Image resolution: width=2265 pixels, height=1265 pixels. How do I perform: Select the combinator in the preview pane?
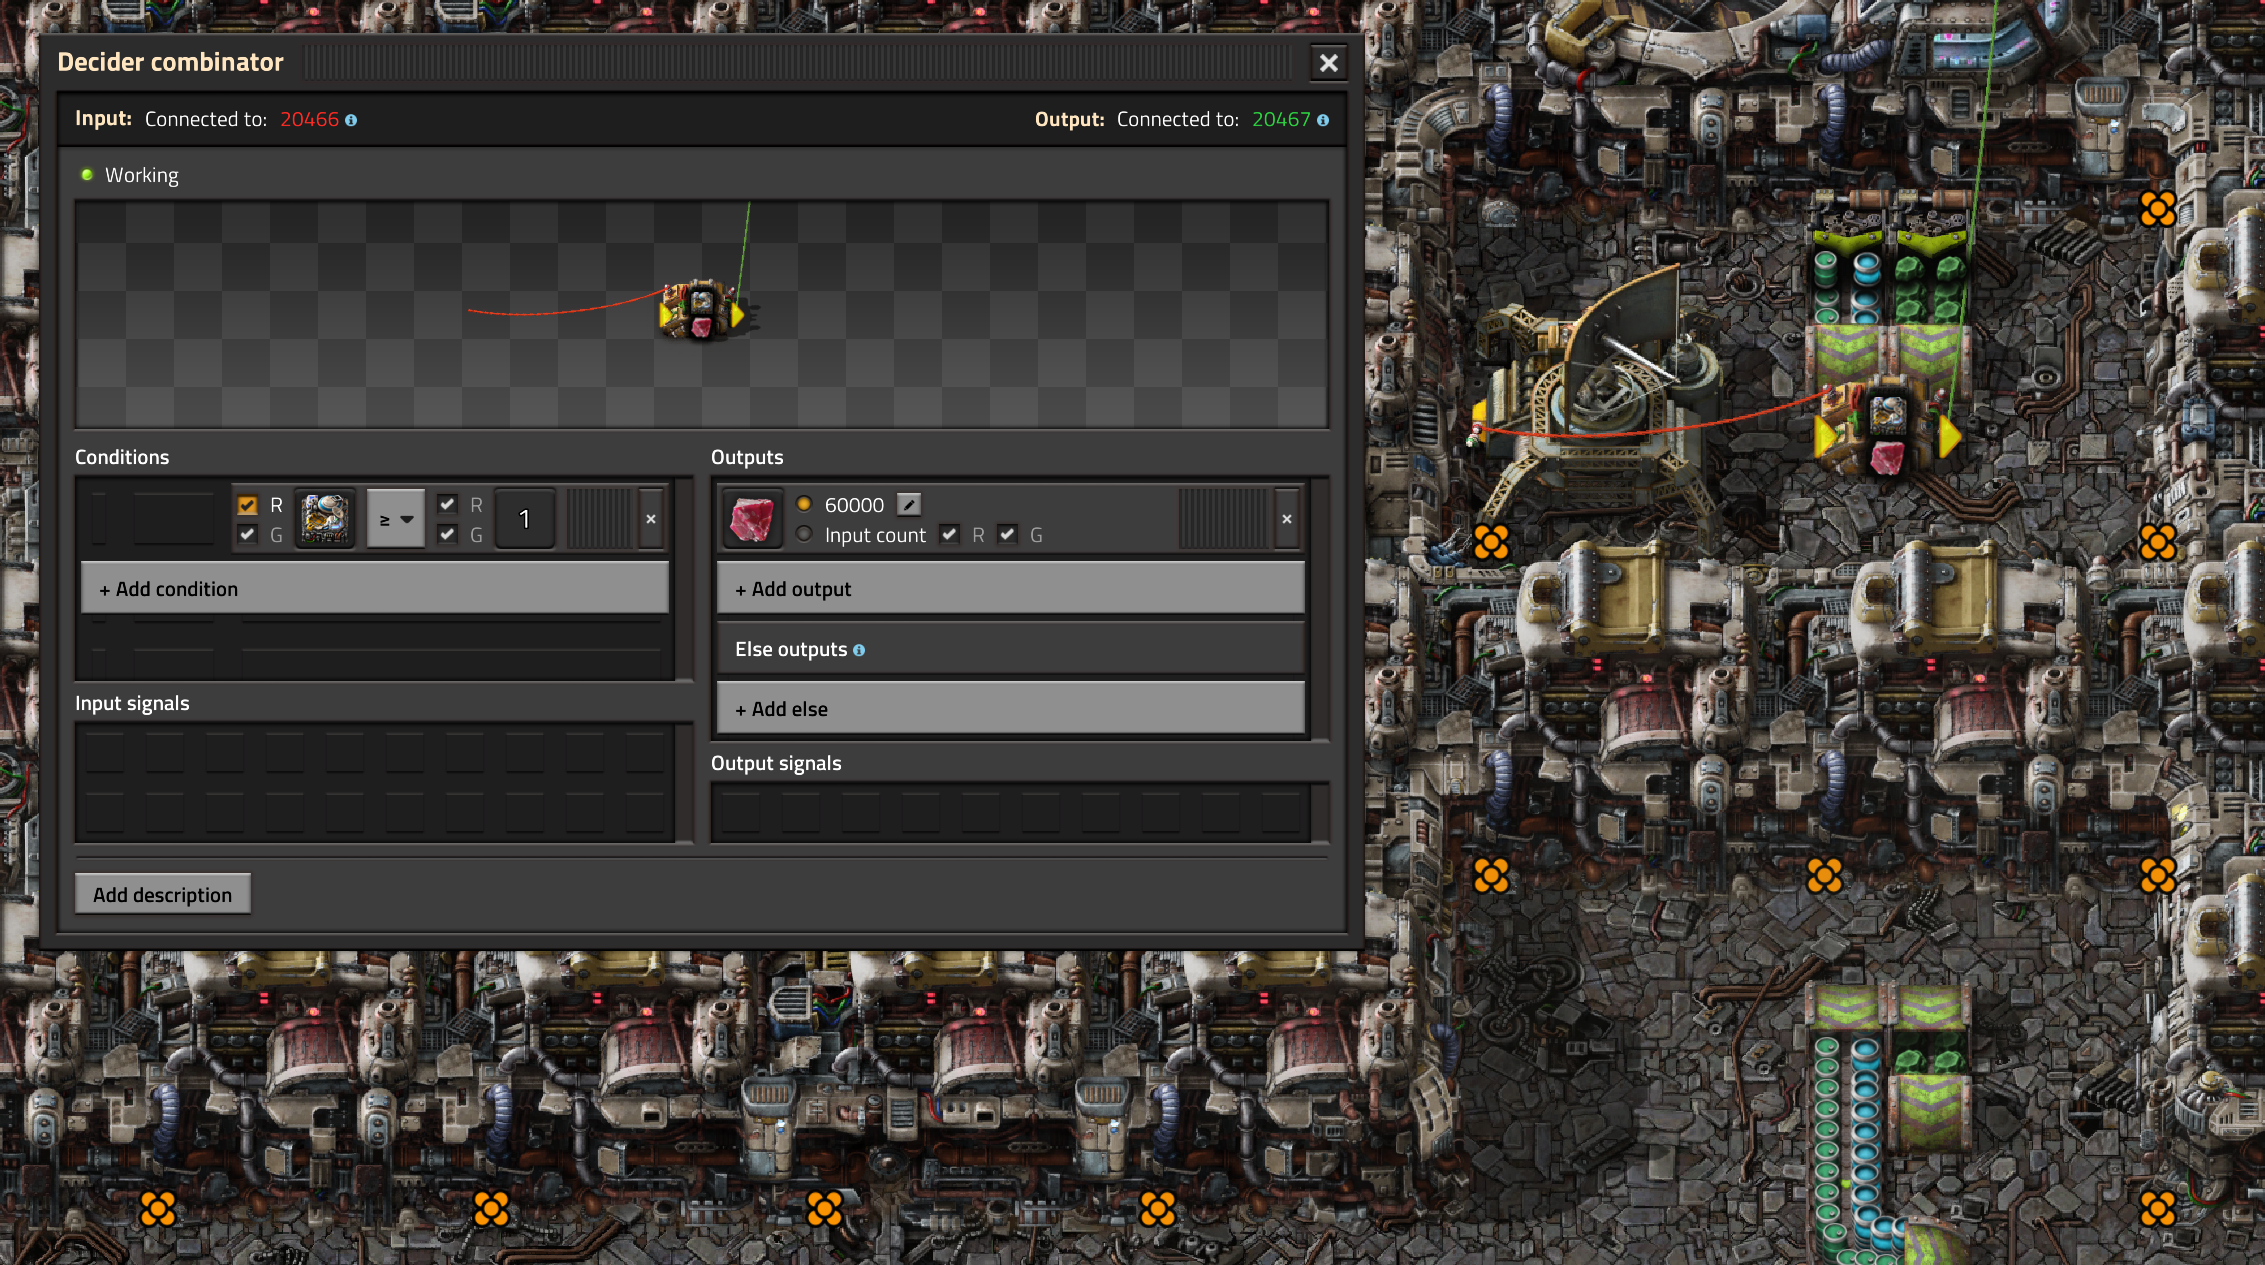pyautogui.click(x=702, y=310)
